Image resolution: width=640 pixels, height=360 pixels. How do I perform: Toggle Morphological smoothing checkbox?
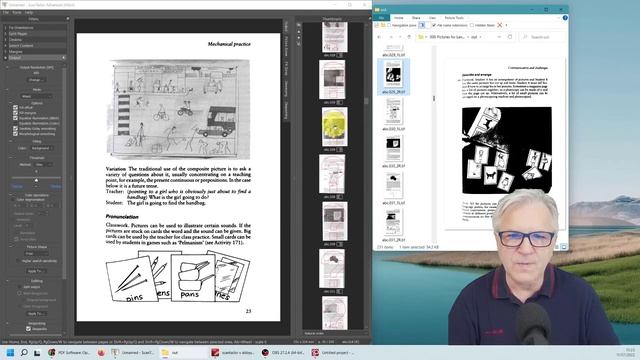pos(16,134)
